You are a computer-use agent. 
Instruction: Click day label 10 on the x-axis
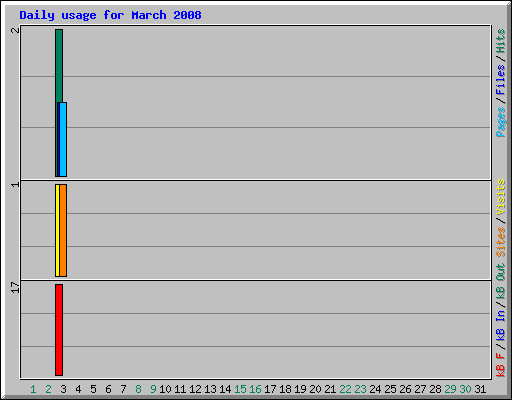165,389
